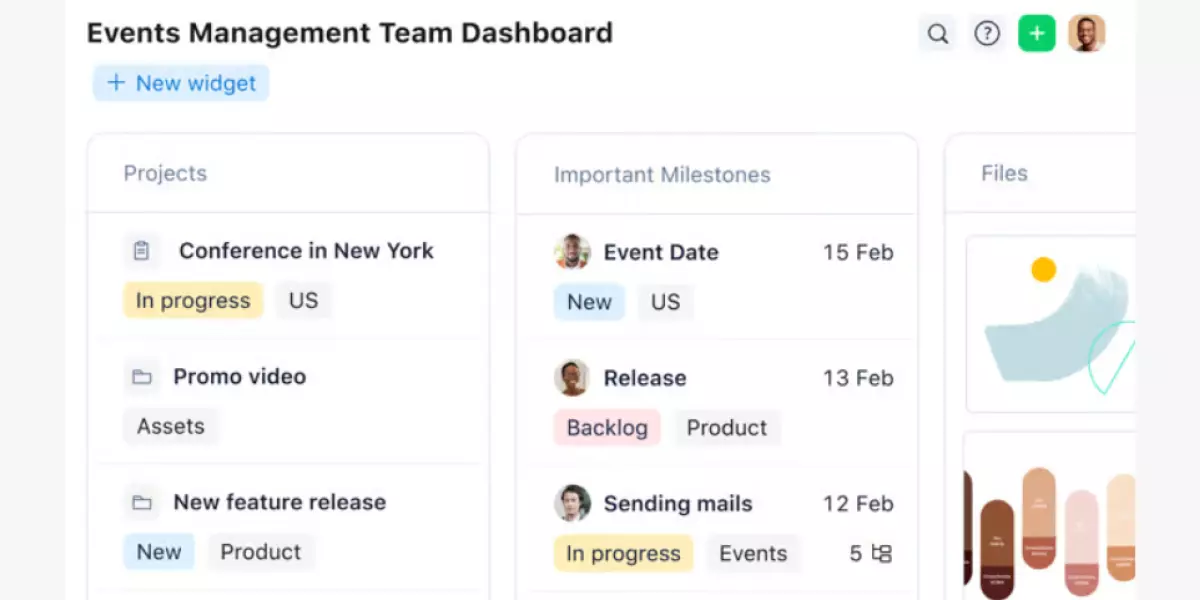Add a New widget
Image resolution: width=1200 pixels, height=600 pixels.
pyautogui.click(x=181, y=83)
